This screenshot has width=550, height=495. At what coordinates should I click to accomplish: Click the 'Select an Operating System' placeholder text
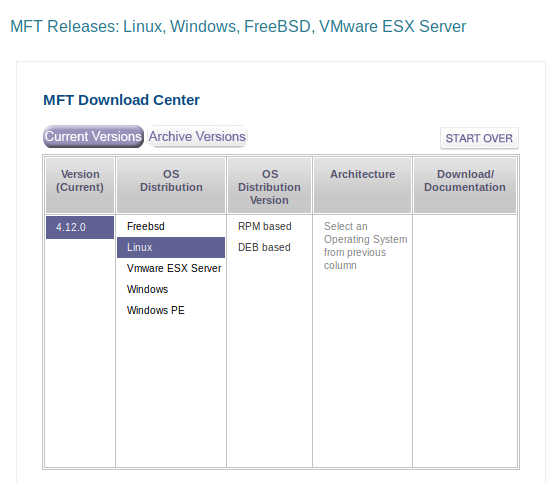pyautogui.click(x=365, y=246)
